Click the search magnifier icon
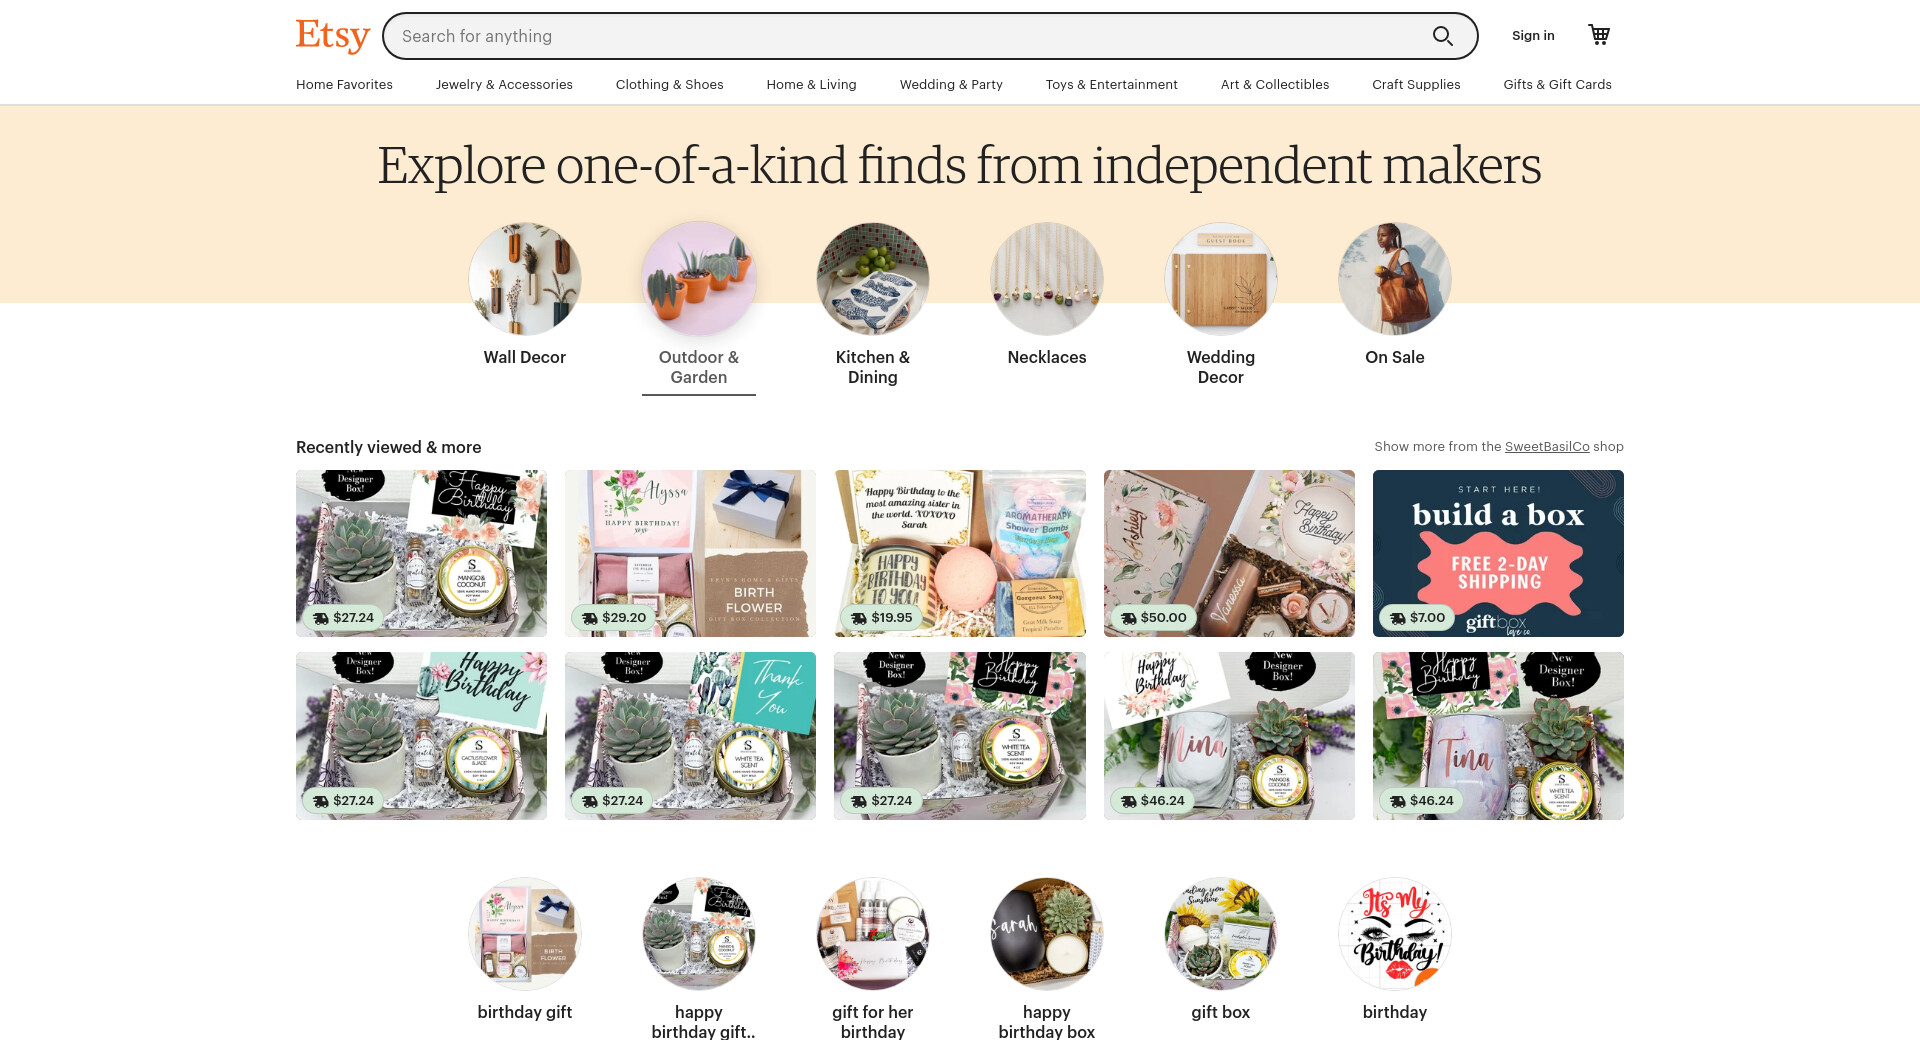The height and width of the screenshot is (1040, 1920). (1442, 36)
